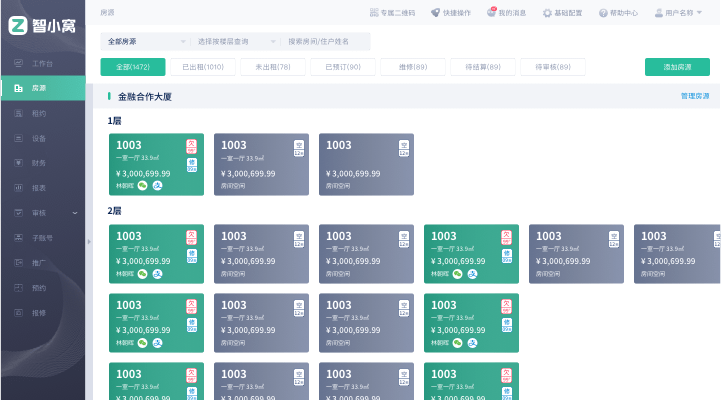Open the green 1003 room card under 1层

(x=156, y=165)
